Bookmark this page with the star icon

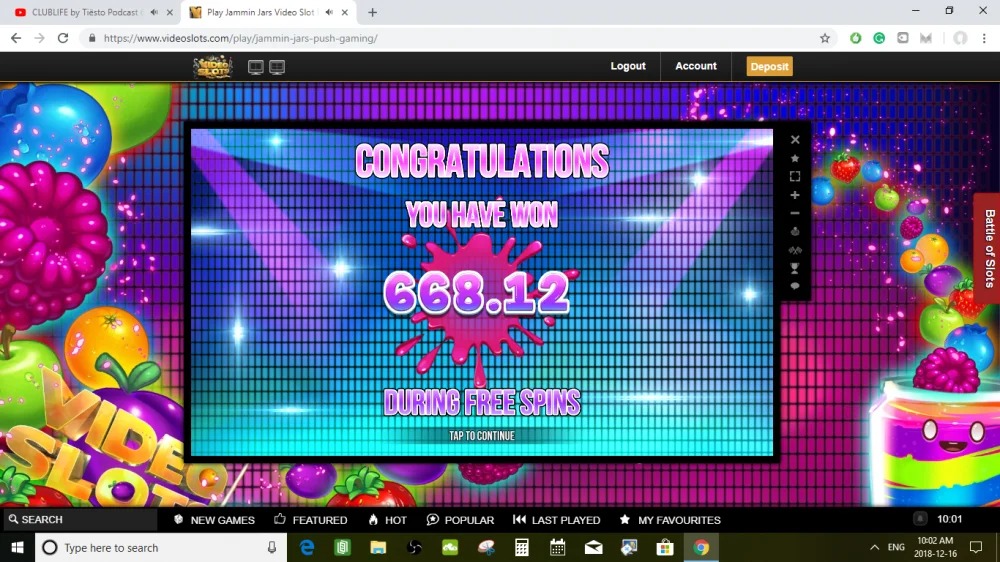[x=825, y=38]
